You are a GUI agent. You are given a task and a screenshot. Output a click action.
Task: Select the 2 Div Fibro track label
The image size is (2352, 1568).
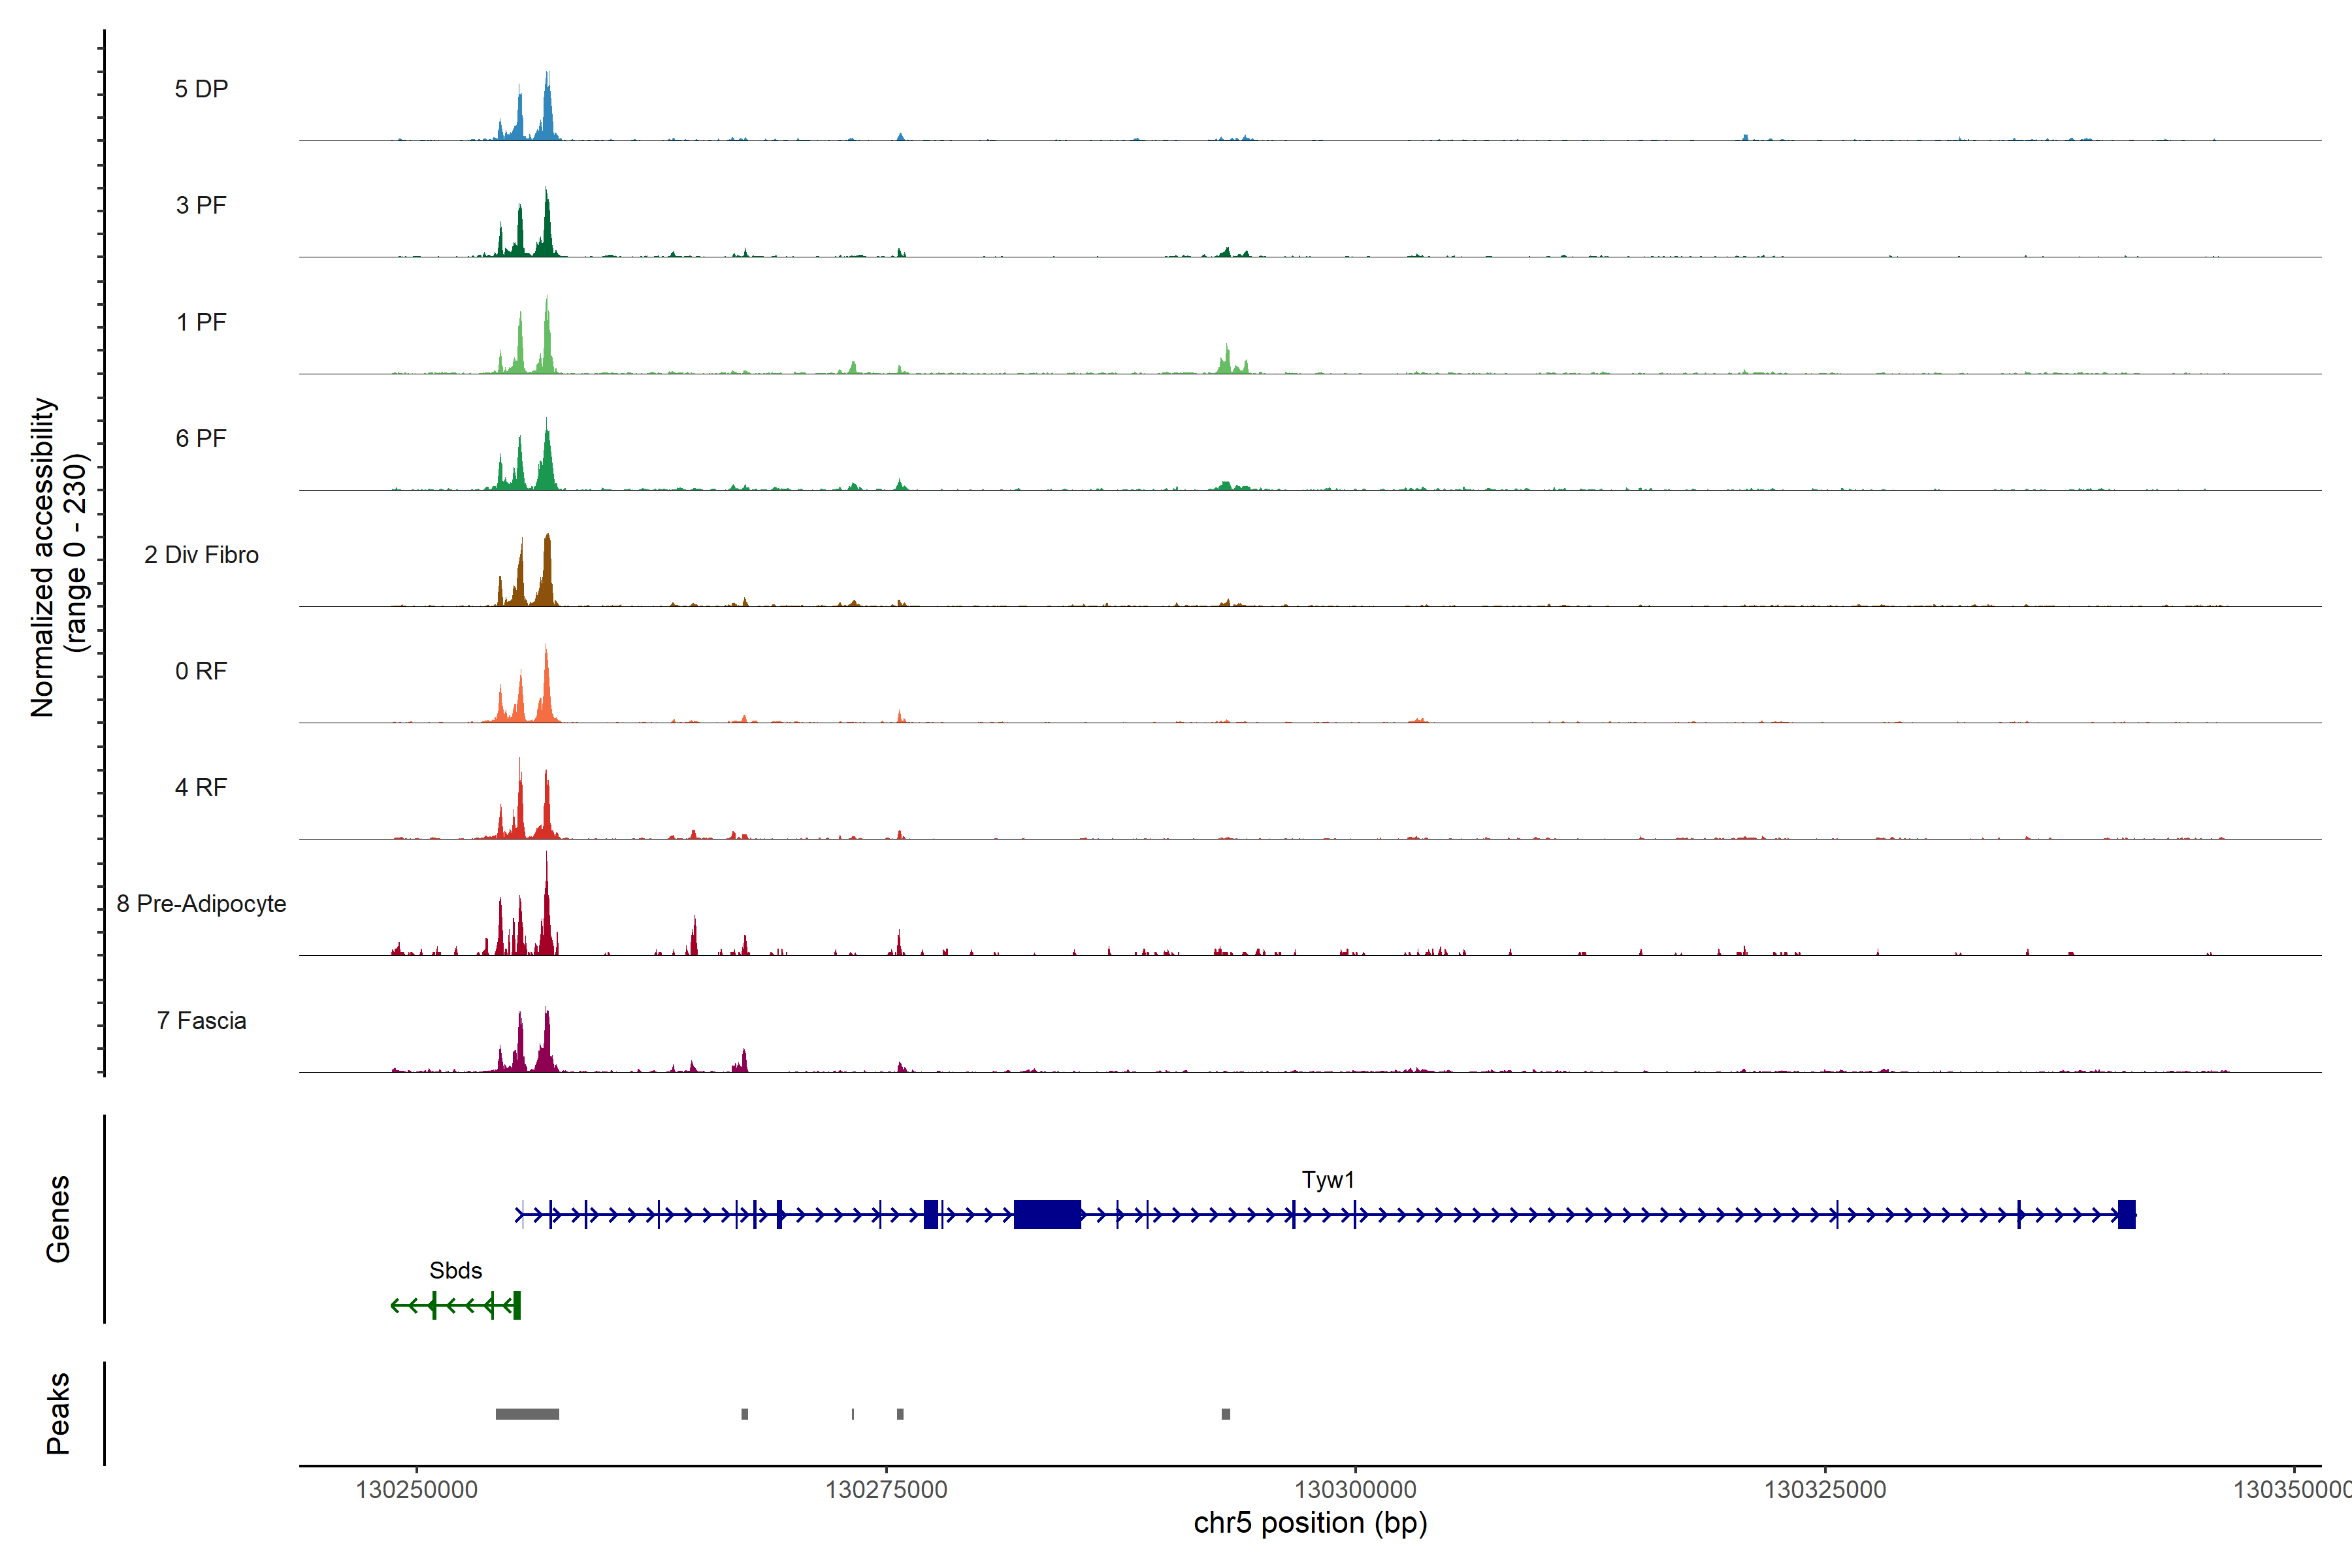(201, 555)
